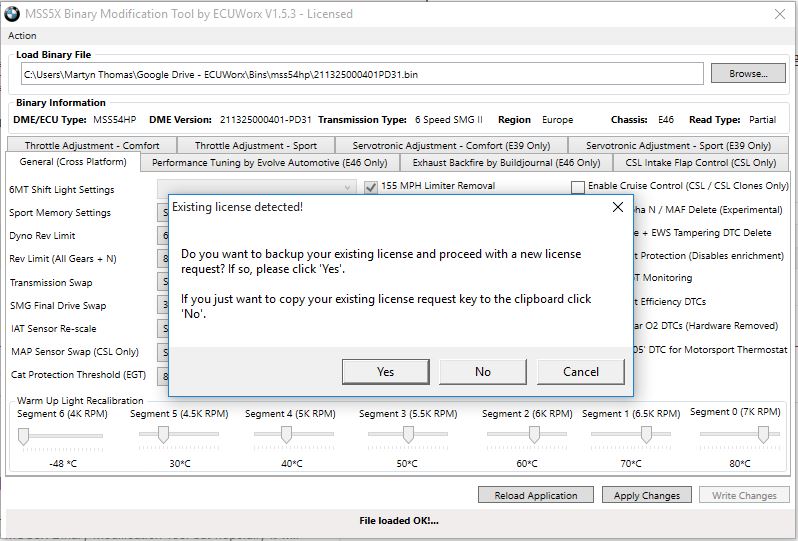The image size is (798, 541).
Task: Switch to Throttle Adjustment - Sport tab
Action: [x=255, y=146]
